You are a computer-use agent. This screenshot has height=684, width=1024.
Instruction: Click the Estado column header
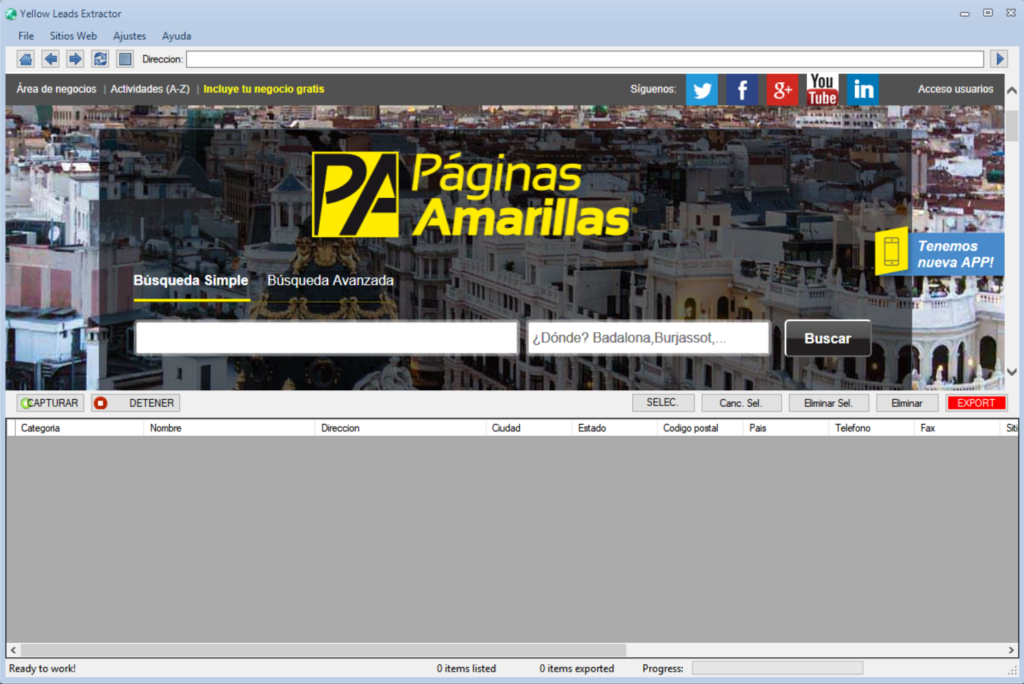pos(615,428)
